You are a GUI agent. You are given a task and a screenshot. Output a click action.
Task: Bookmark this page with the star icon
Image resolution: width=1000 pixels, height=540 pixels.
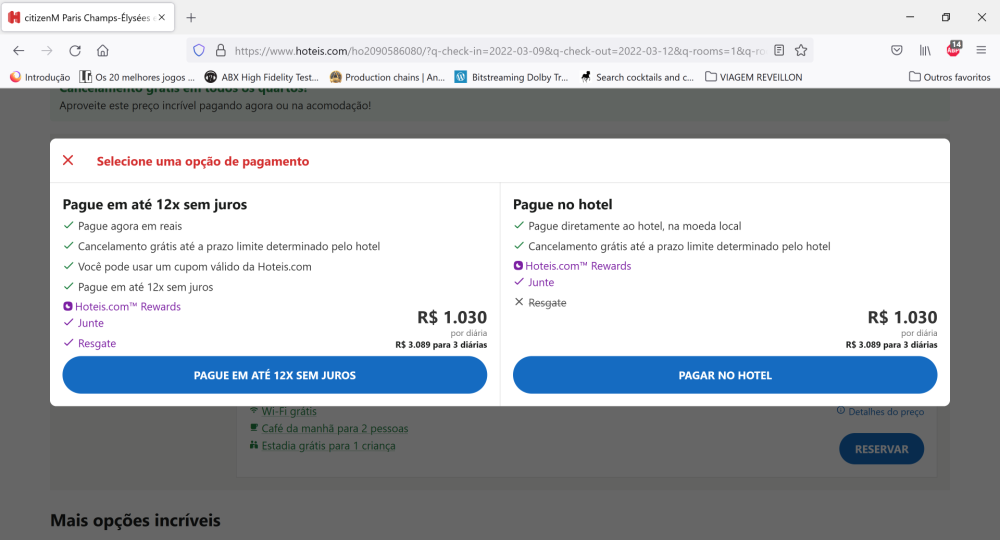click(801, 50)
